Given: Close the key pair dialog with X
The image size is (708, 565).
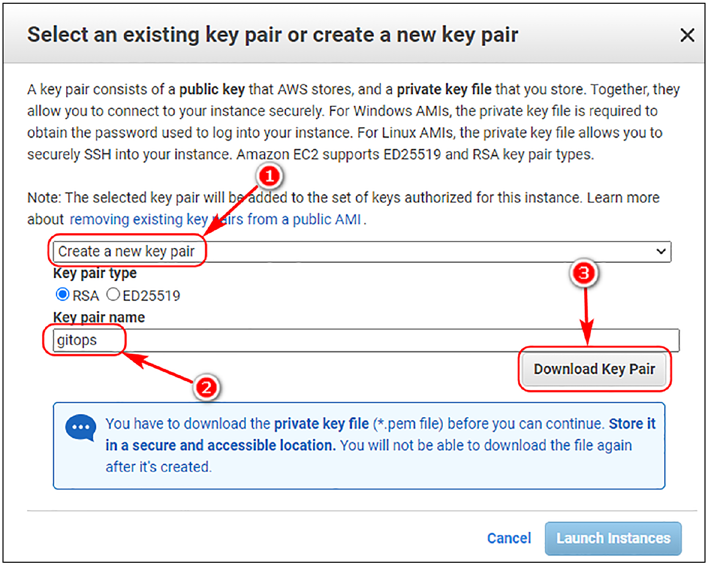Looking at the screenshot, I should 687,35.
